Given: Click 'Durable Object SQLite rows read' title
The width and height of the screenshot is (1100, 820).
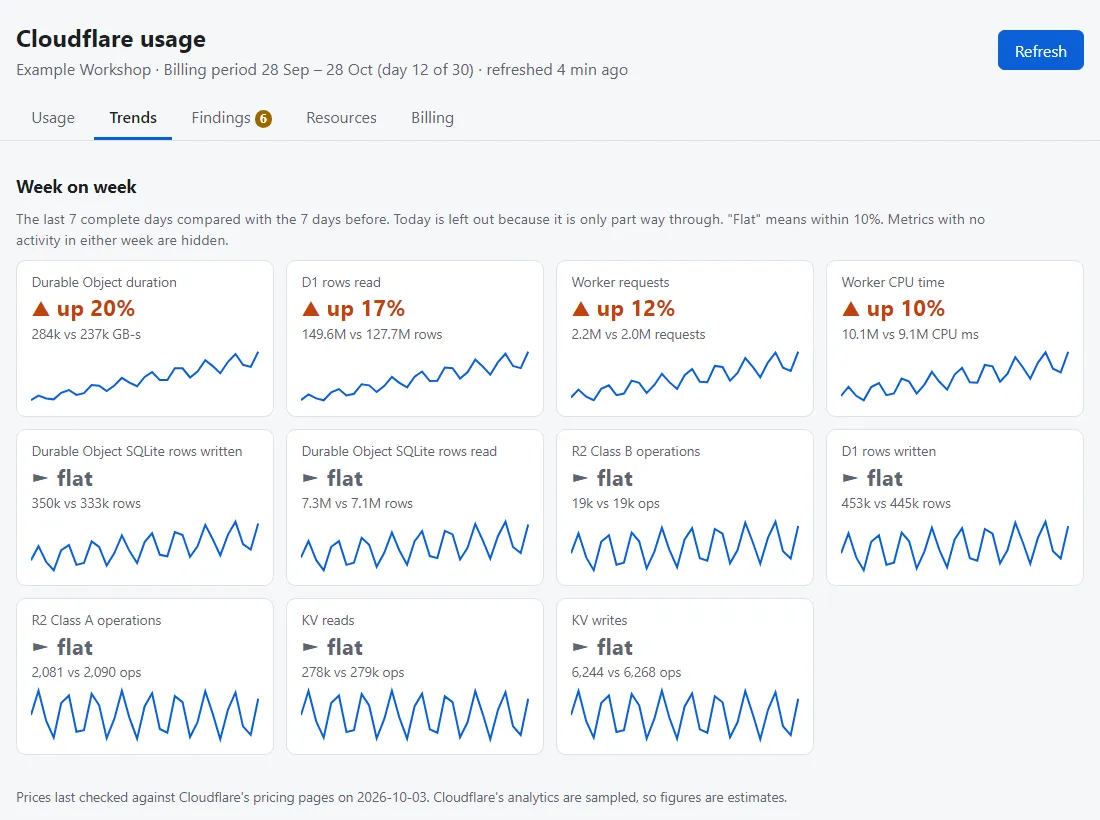Looking at the screenshot, I should [x=399, y=451].
